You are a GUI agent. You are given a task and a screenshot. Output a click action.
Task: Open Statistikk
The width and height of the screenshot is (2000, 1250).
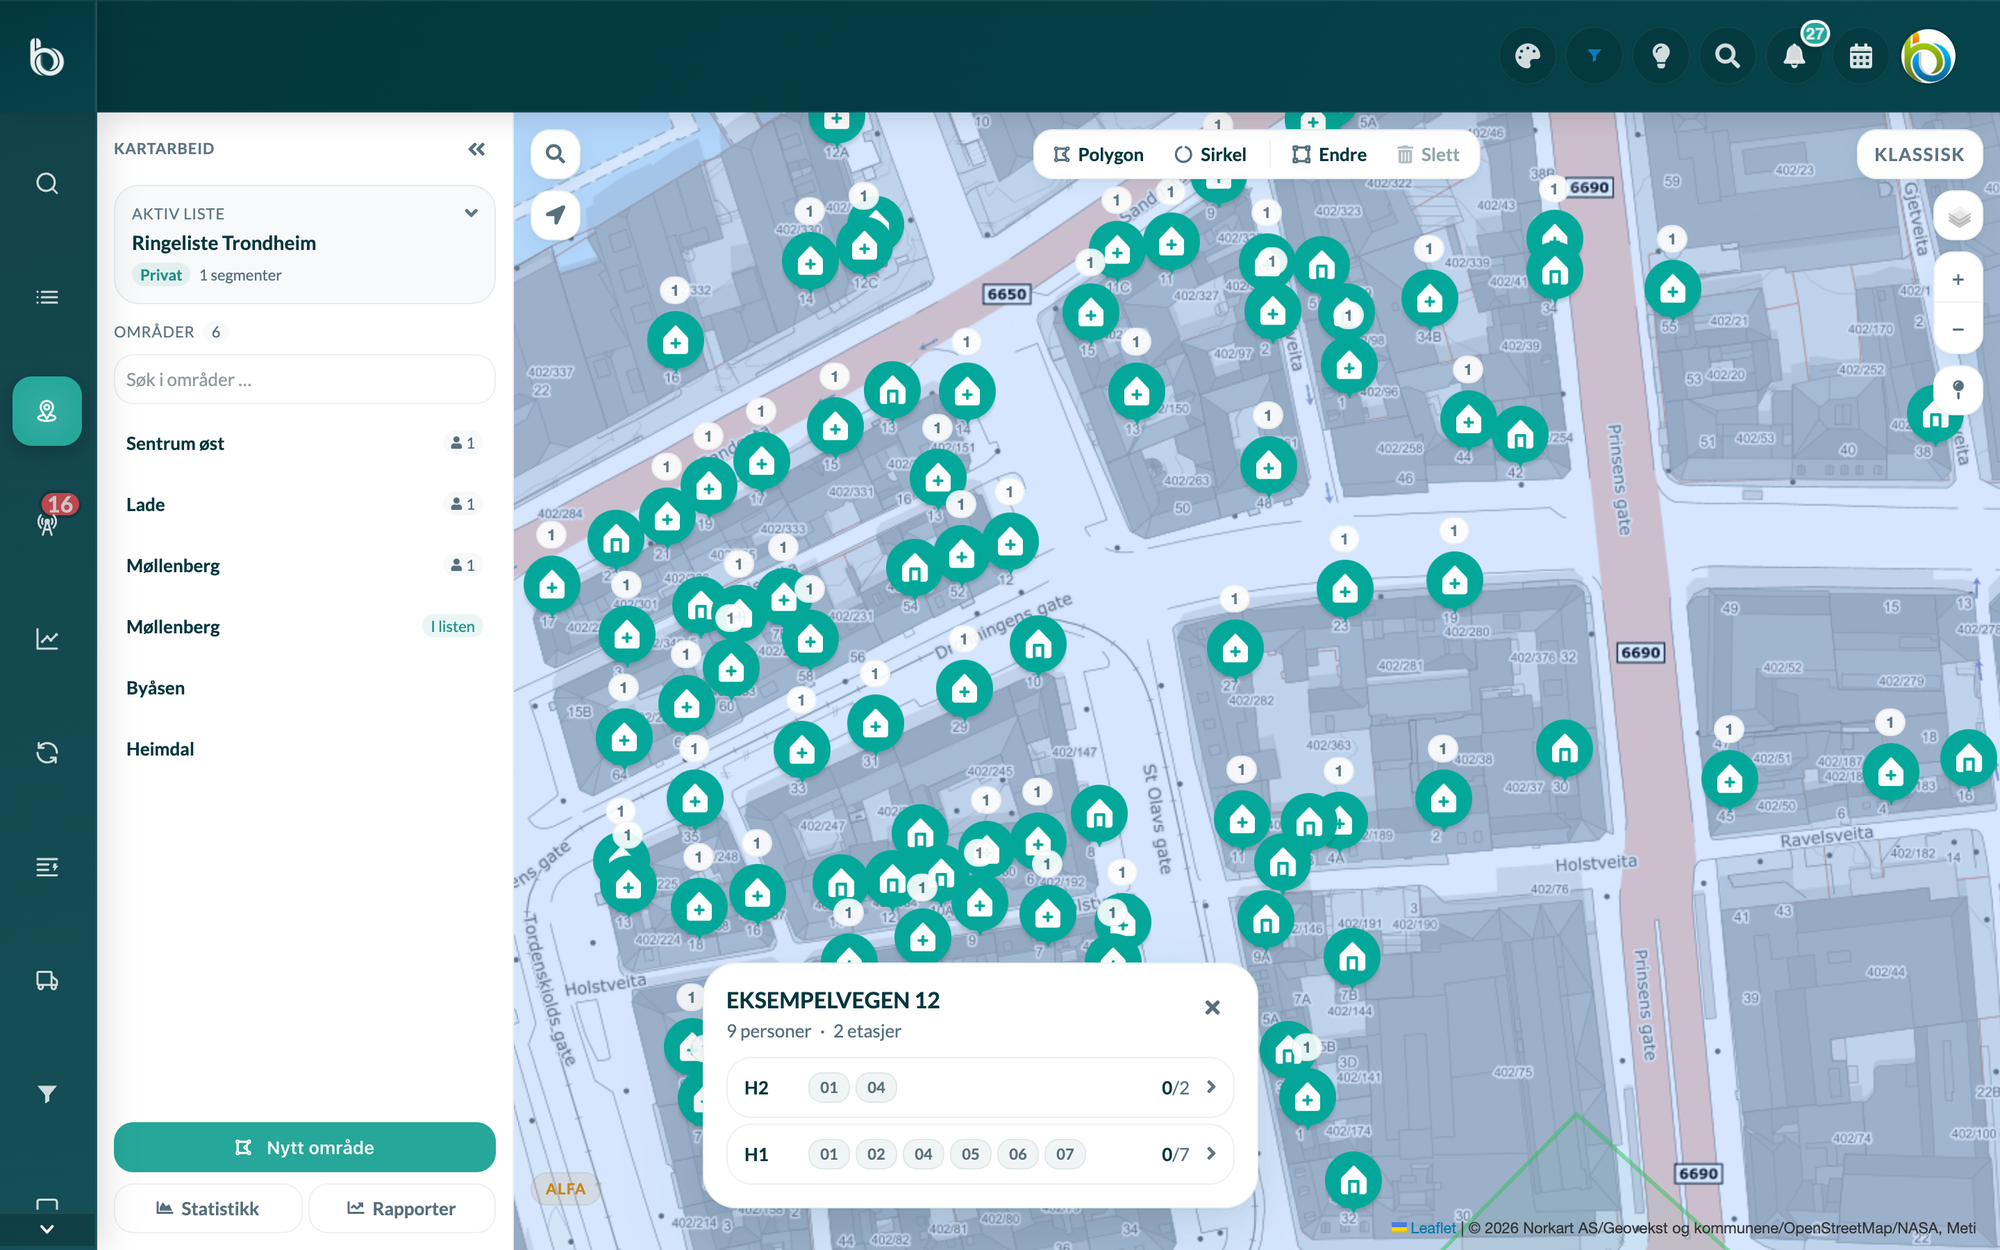point(208,1208)
